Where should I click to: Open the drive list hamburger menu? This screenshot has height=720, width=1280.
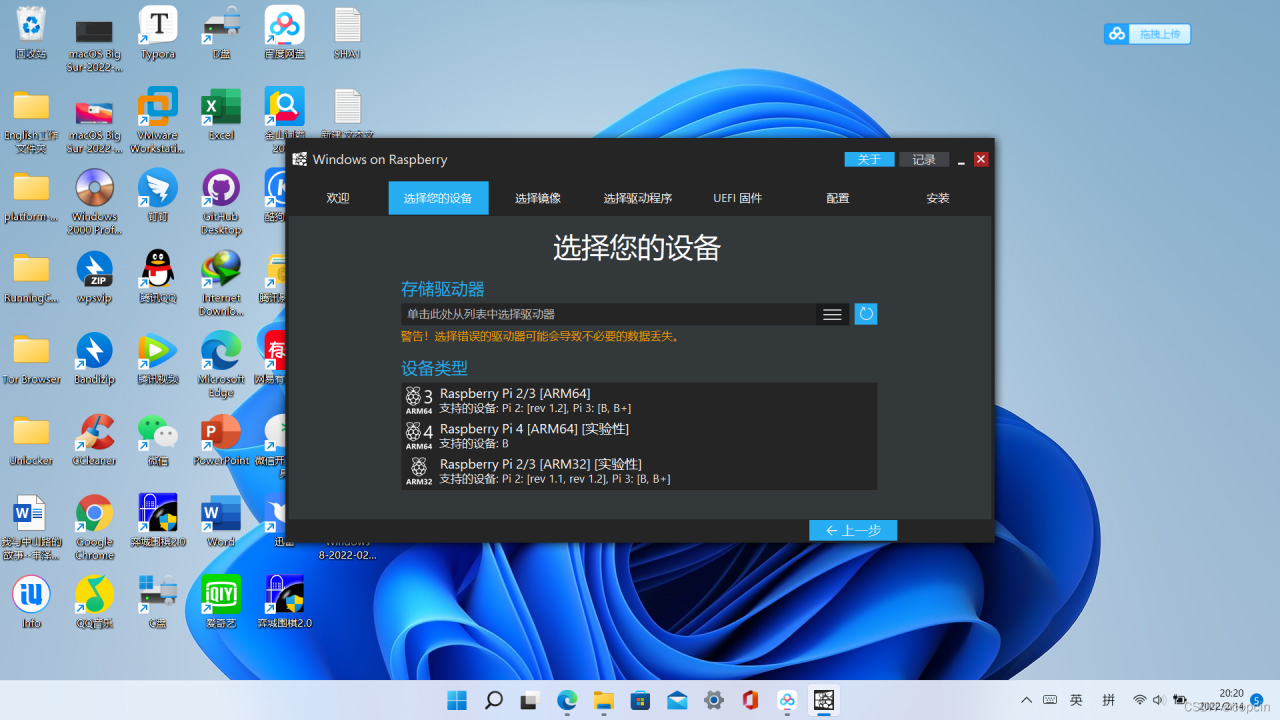832,314
